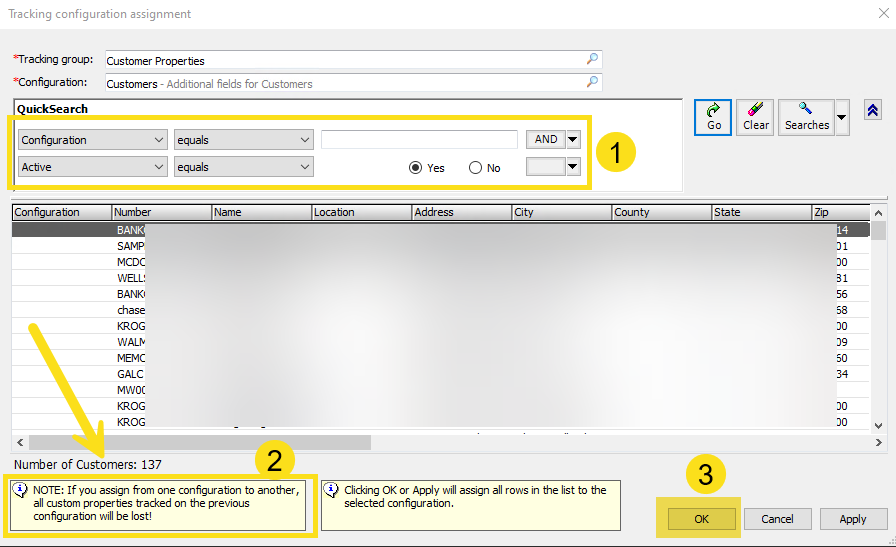
Task: Select the chase customer row
Action: [x=441, y=310]
